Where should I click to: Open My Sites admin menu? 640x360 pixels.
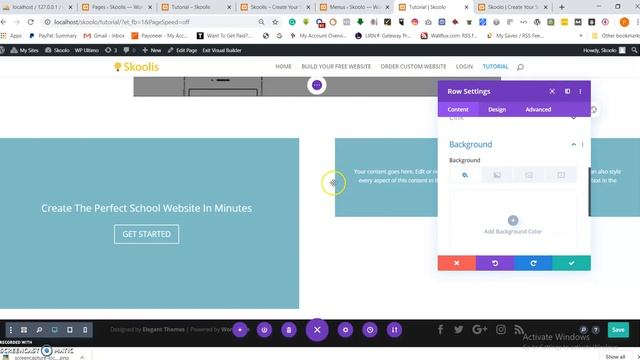(24, 50)
